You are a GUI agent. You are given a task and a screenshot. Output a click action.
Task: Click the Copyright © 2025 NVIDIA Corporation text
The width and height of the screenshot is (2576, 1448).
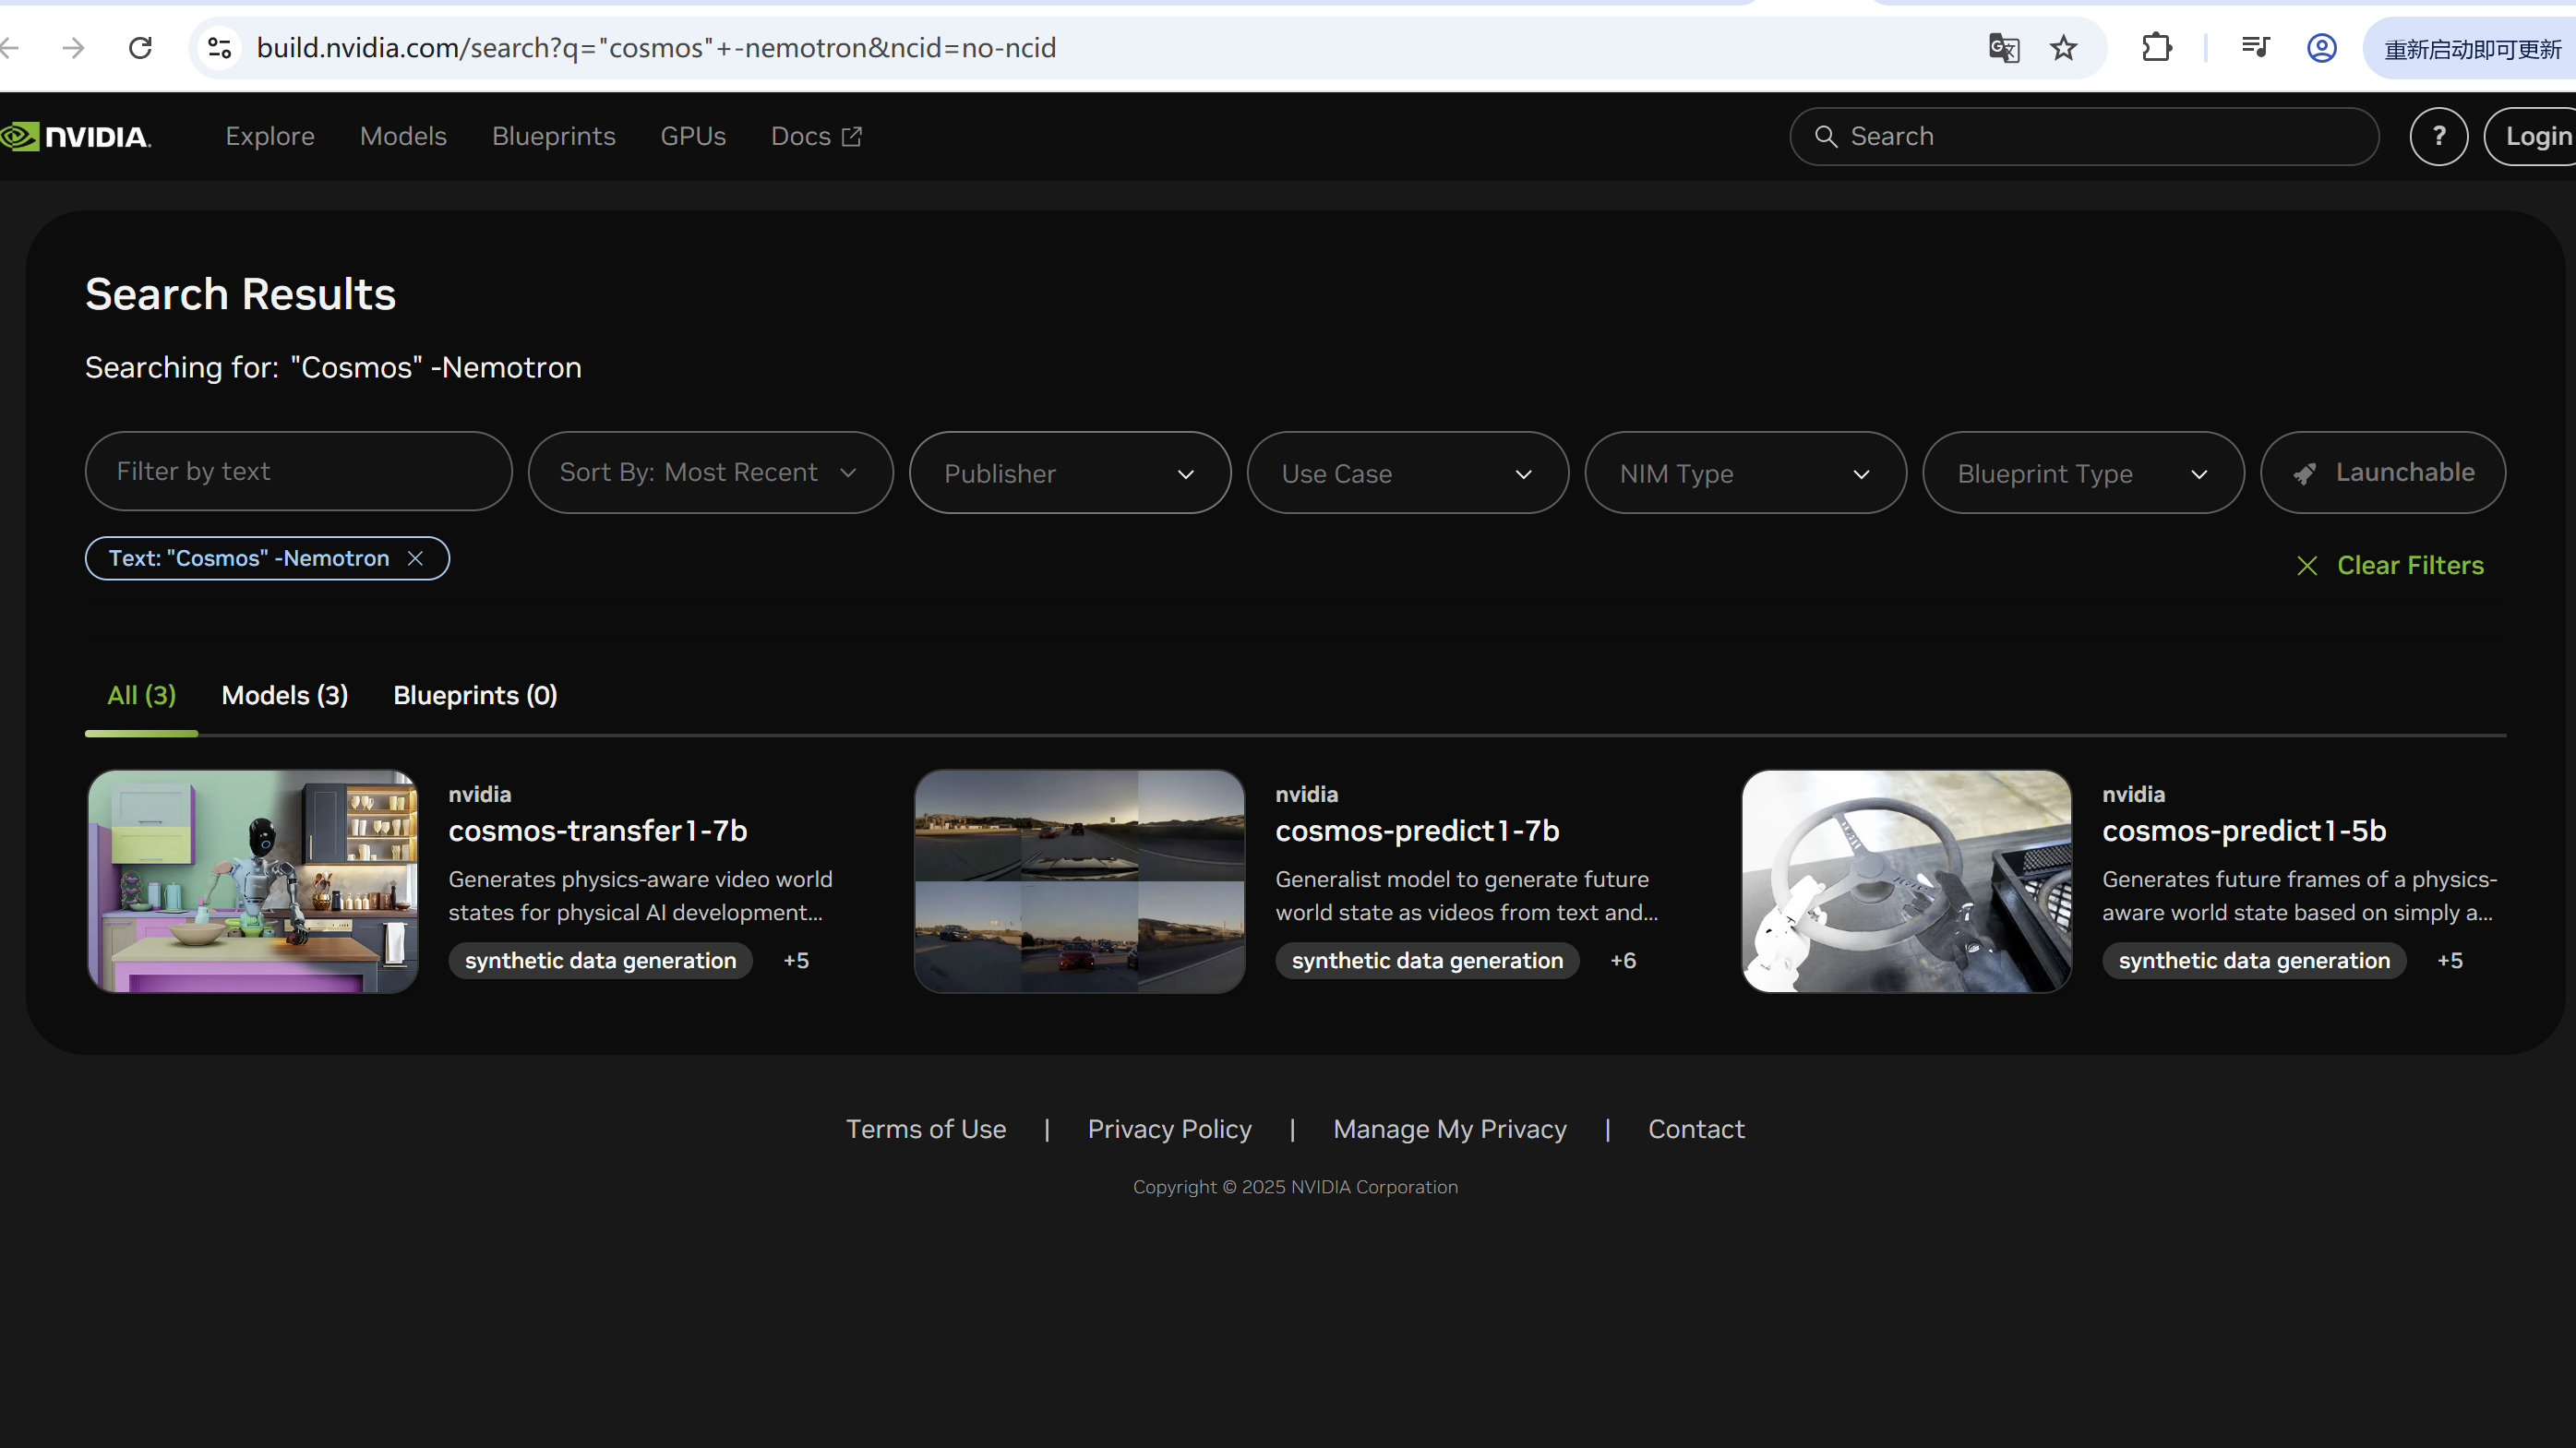(1295, 1187)
